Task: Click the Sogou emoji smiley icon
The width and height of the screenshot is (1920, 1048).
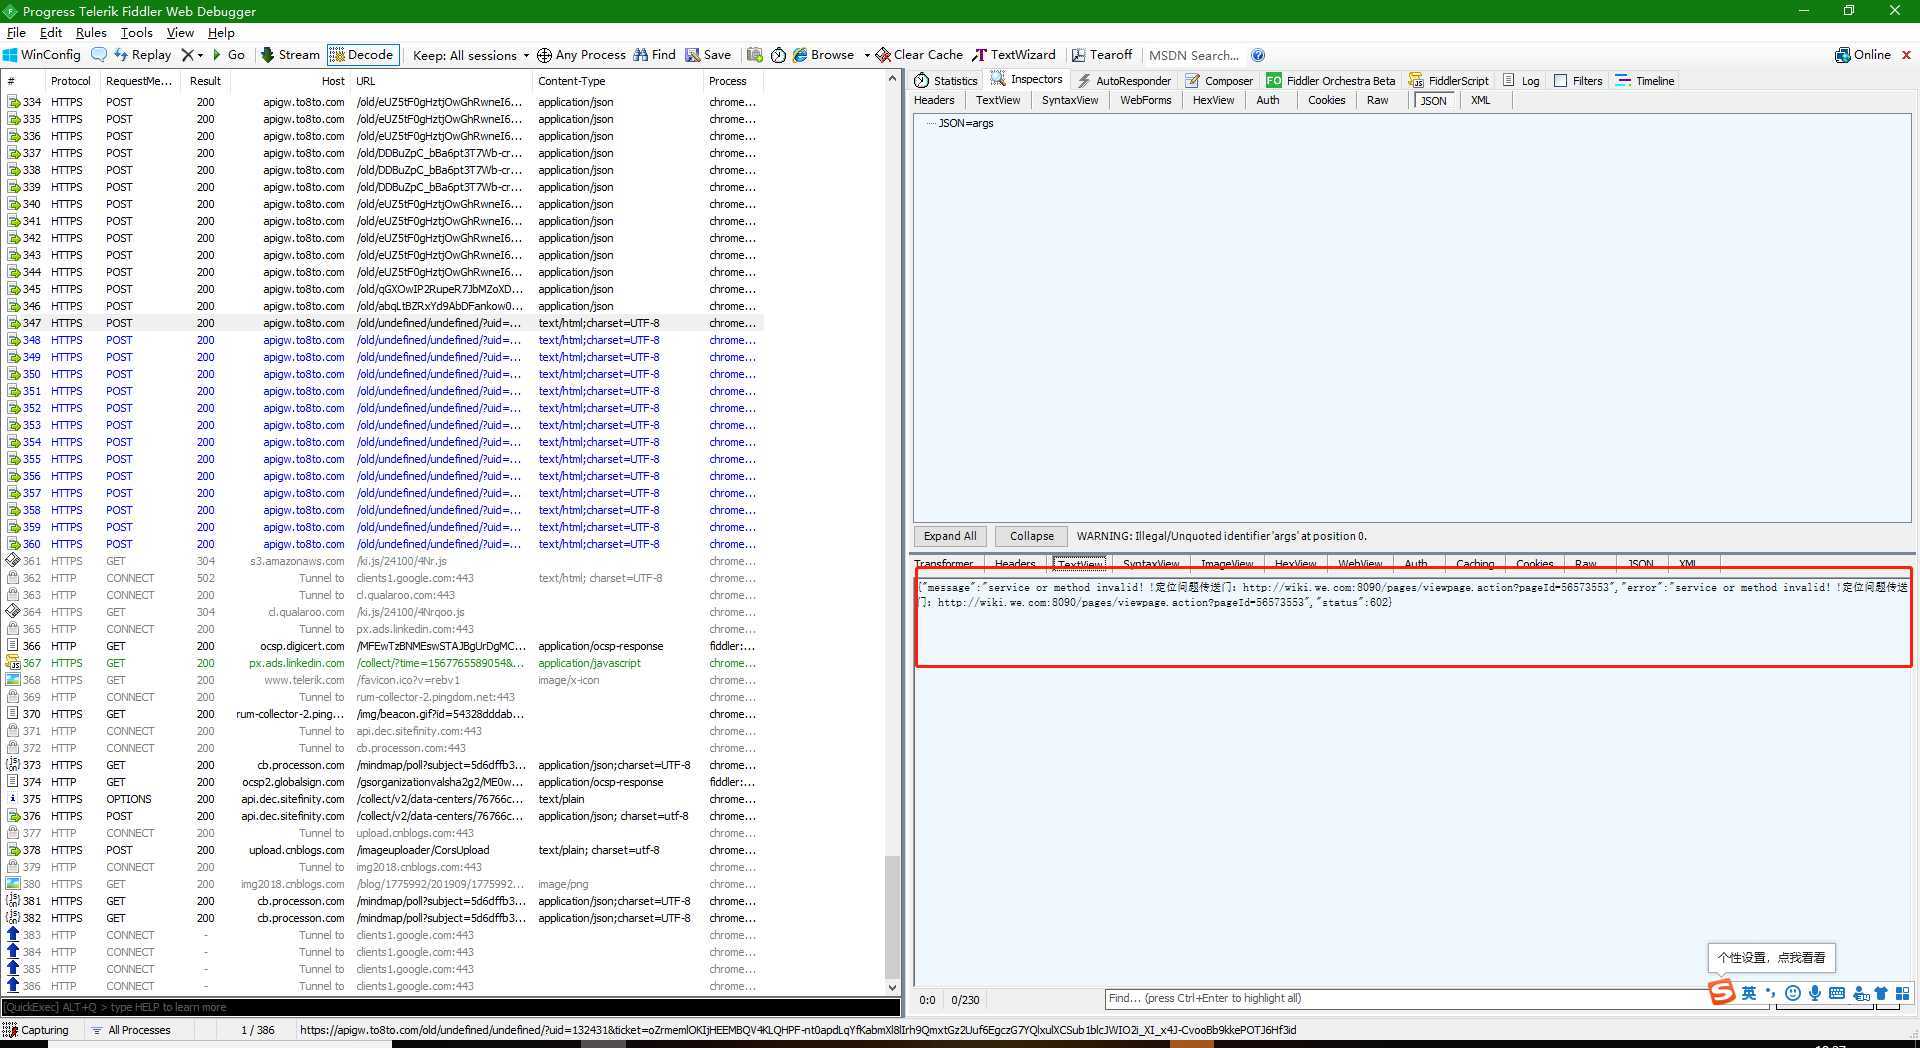Action: pyautogui.click(x=1793, y=993)
